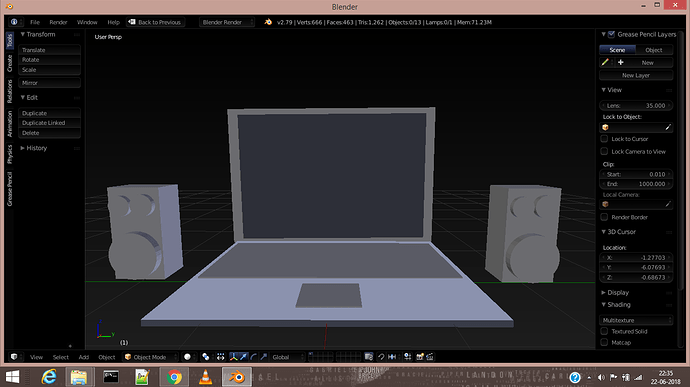Viewport: 690px width, 387px height.
Task: Click the viewport shading sphere icon
Action: (x=187, y=357)
